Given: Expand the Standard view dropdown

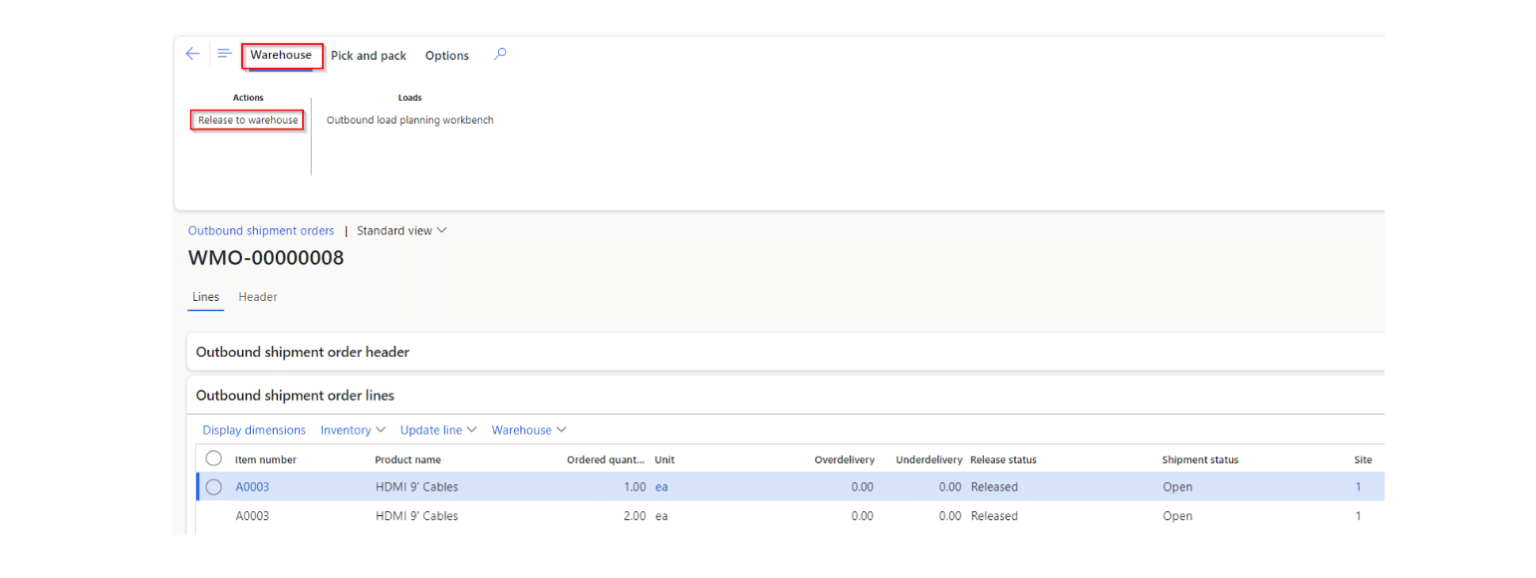Looking at the screenshot, I should (402, 231).
